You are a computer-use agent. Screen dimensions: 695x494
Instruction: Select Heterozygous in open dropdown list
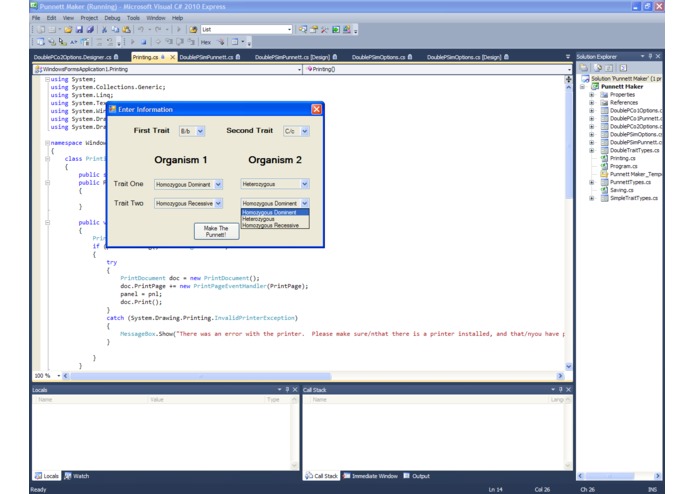[274, 219]
